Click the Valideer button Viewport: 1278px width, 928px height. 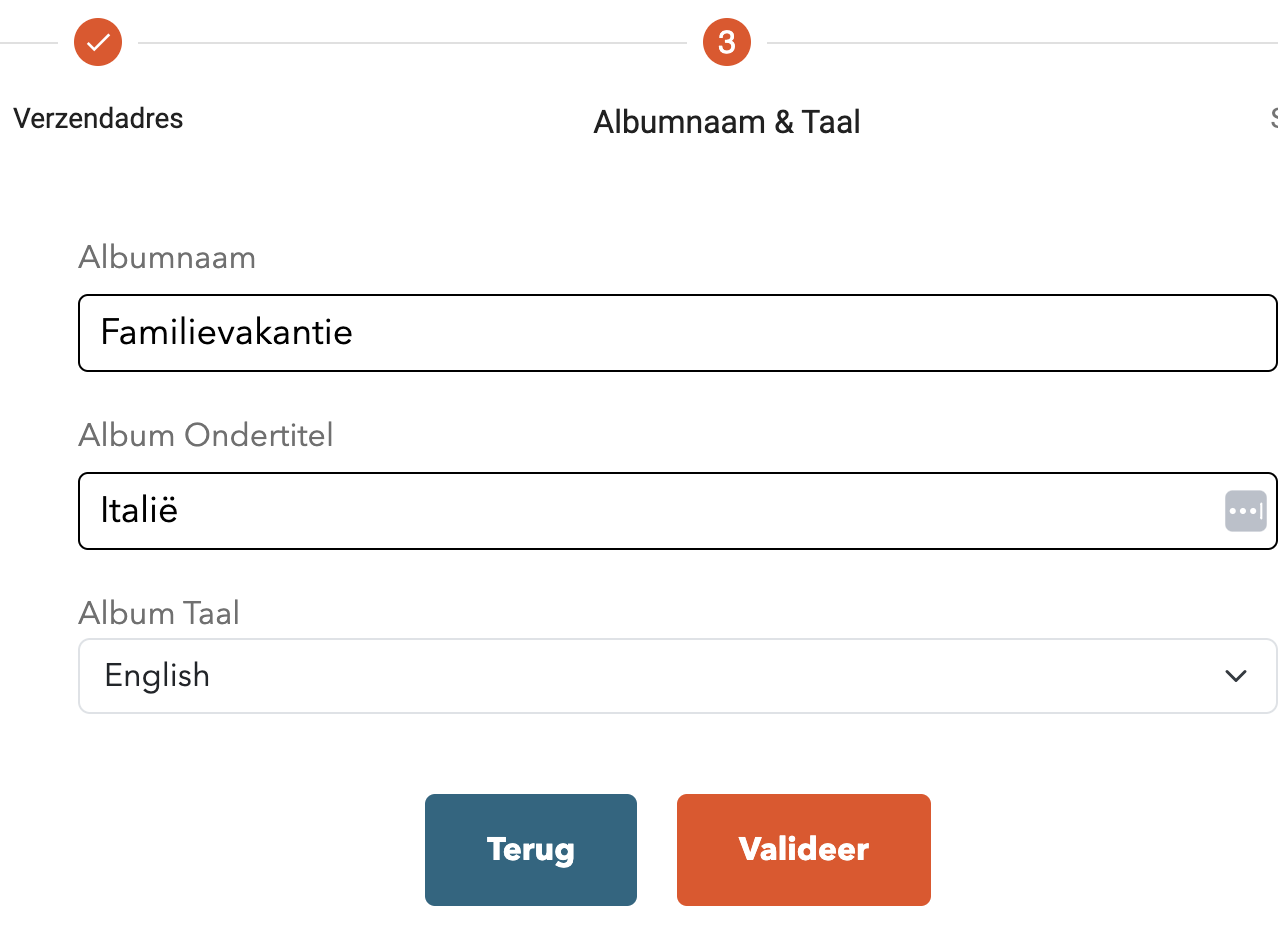pos(804,850)
